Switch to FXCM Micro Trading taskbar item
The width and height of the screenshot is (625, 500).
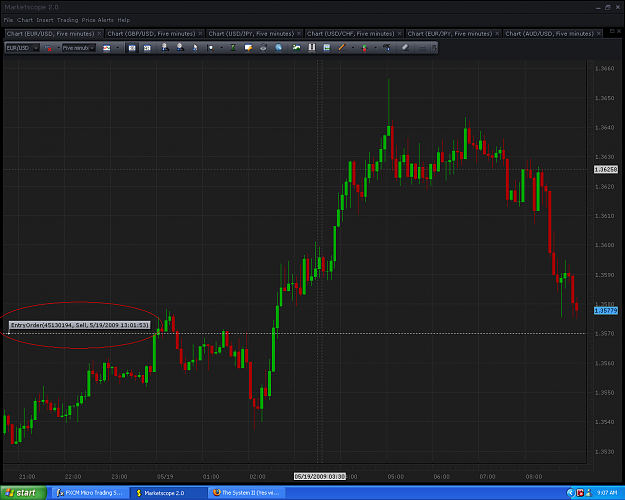pyautogui.click(x=90, y=493)
